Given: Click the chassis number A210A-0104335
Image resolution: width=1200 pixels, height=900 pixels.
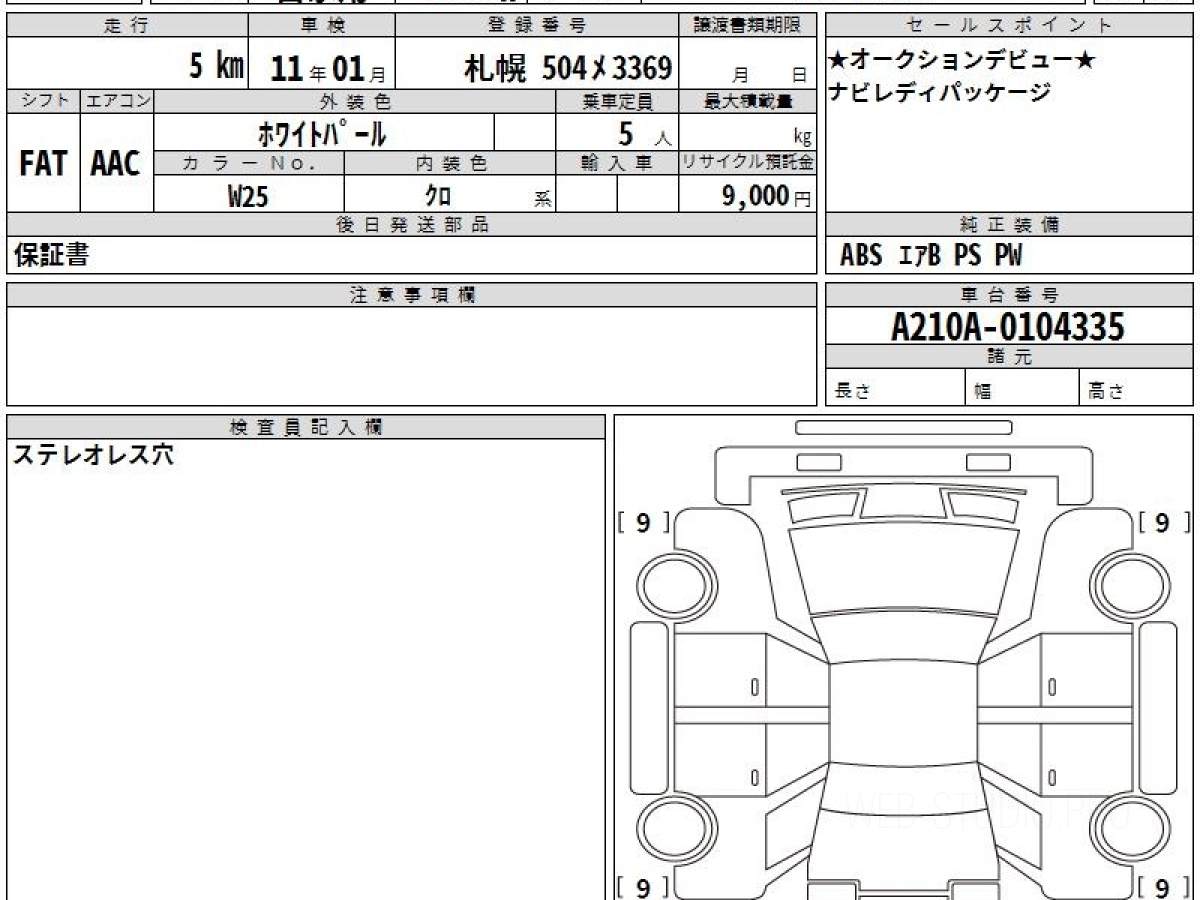Looking at the screenshot, I should click(x=1008, y=326).
